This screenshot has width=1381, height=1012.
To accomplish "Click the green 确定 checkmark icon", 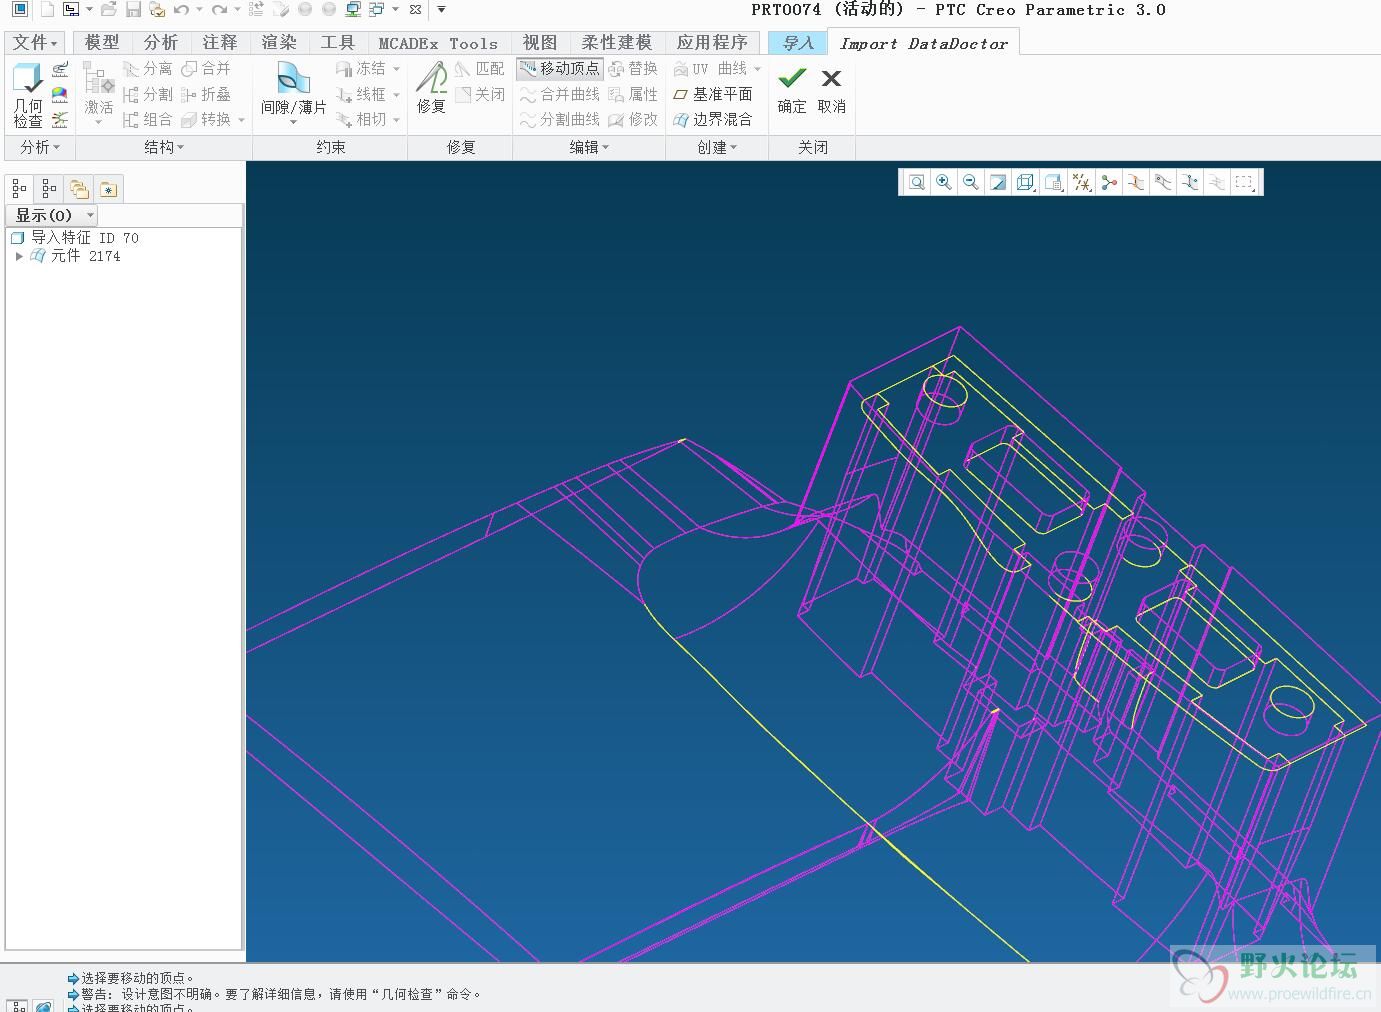I will pos(792,79).
